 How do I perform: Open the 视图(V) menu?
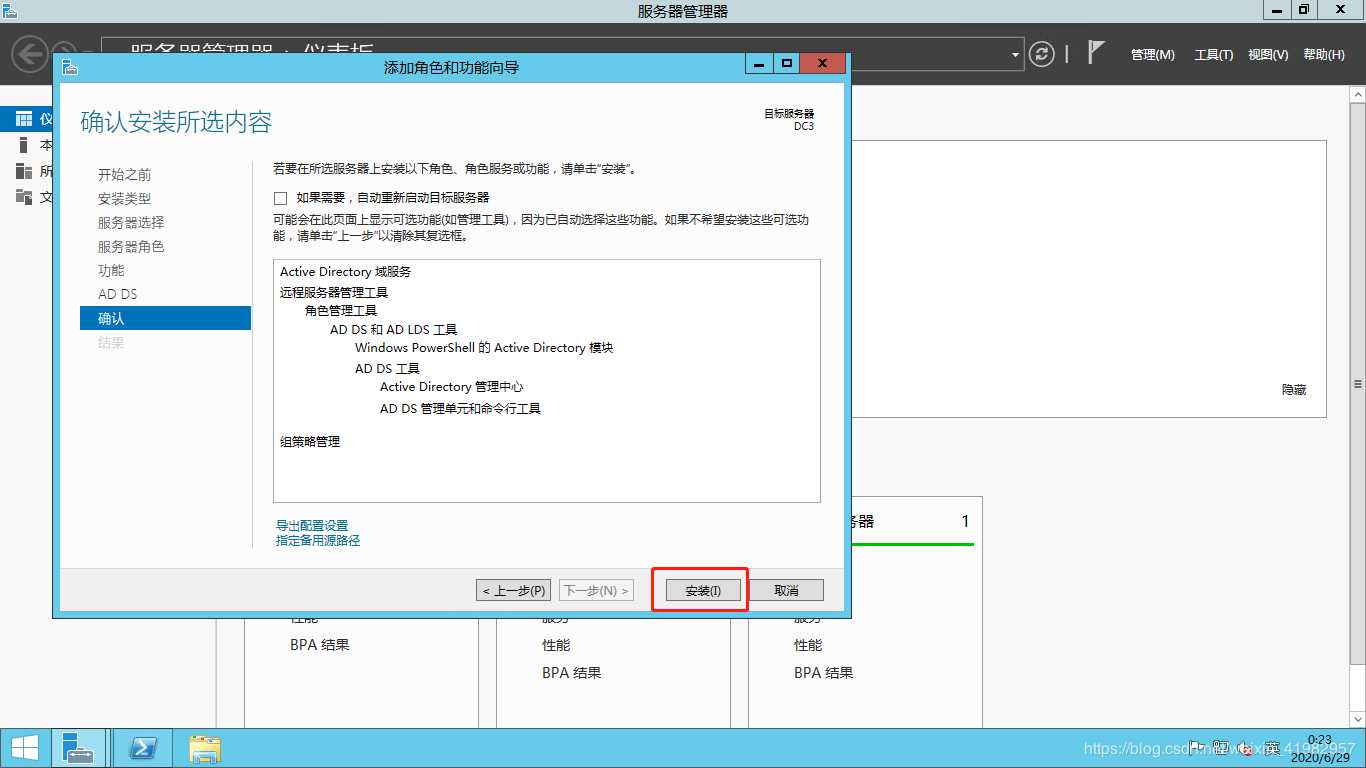tap(1268, 55)
